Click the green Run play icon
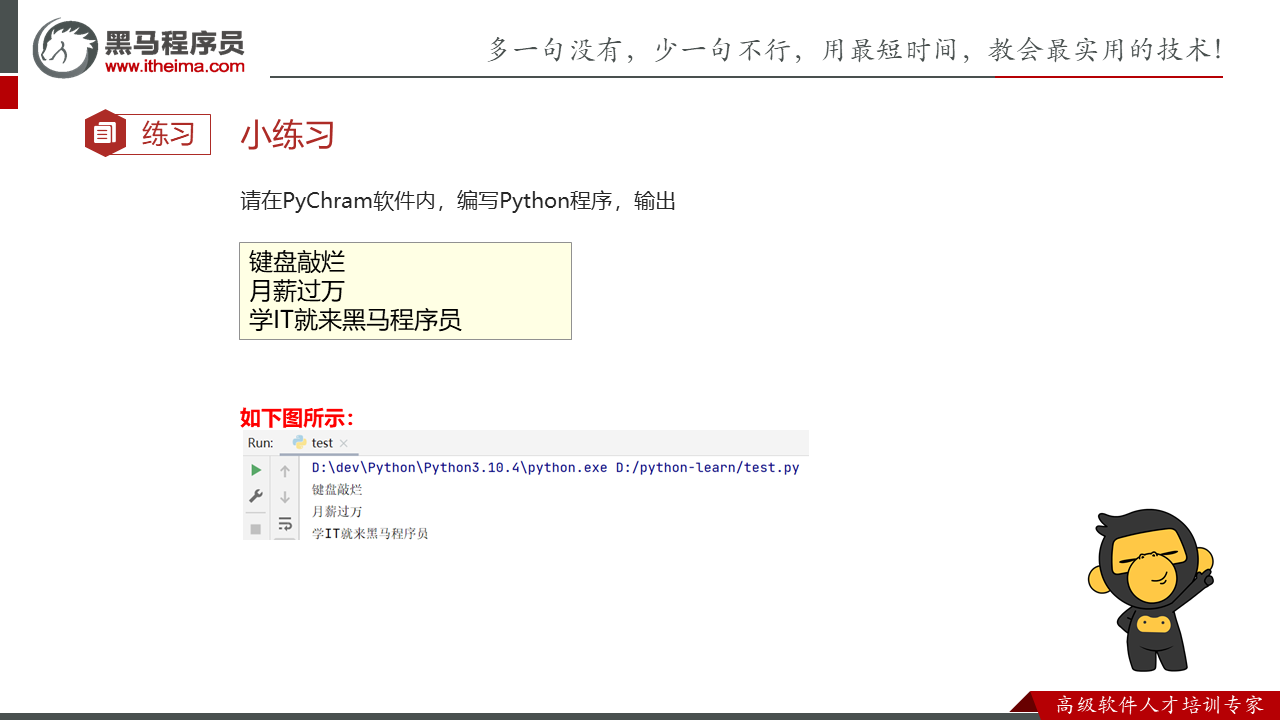 pyautogui.click(x=256, y=470)
